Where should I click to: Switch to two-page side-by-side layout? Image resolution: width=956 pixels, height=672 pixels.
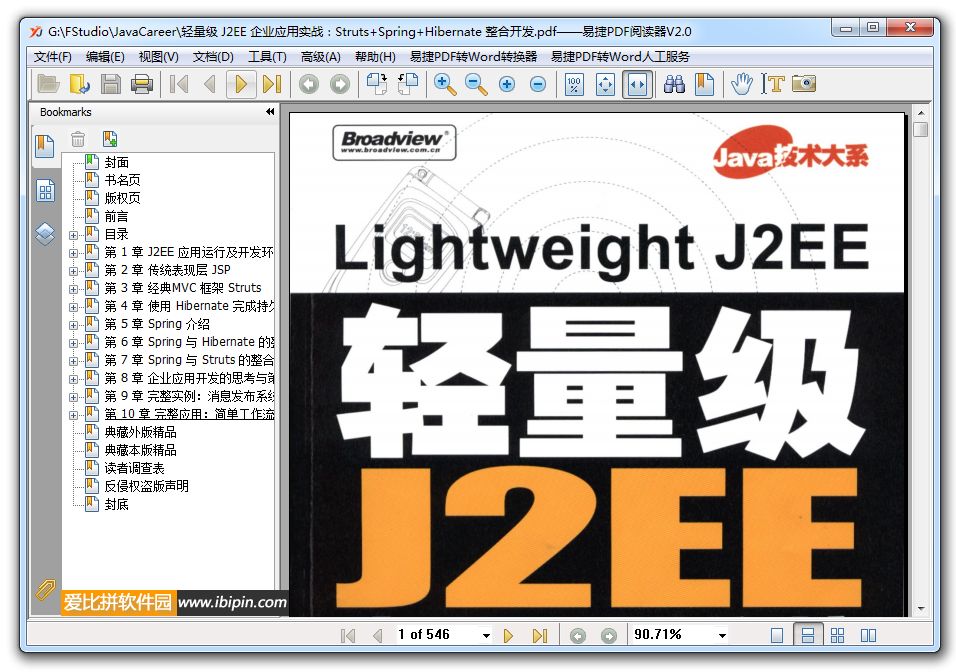868,635
